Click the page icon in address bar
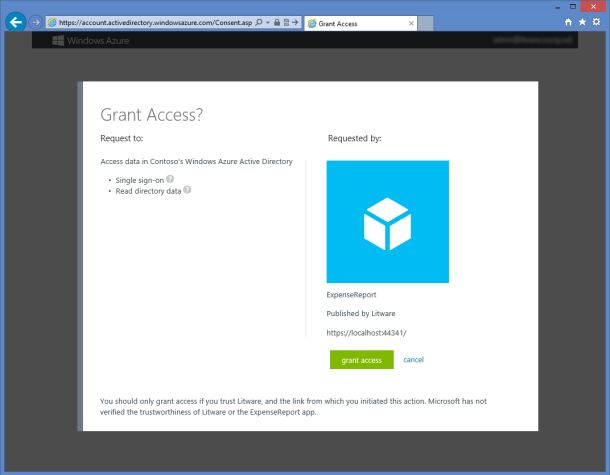610x475 pixels. [x=52, y=23]
